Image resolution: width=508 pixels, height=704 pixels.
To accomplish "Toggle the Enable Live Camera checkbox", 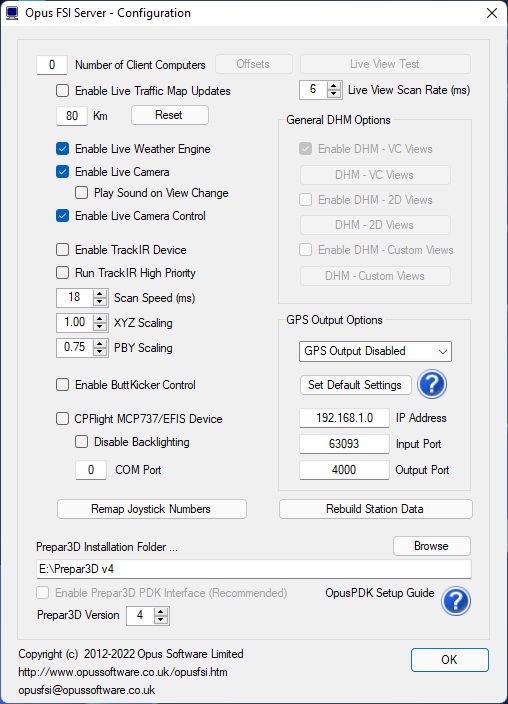I will point(62,172).
